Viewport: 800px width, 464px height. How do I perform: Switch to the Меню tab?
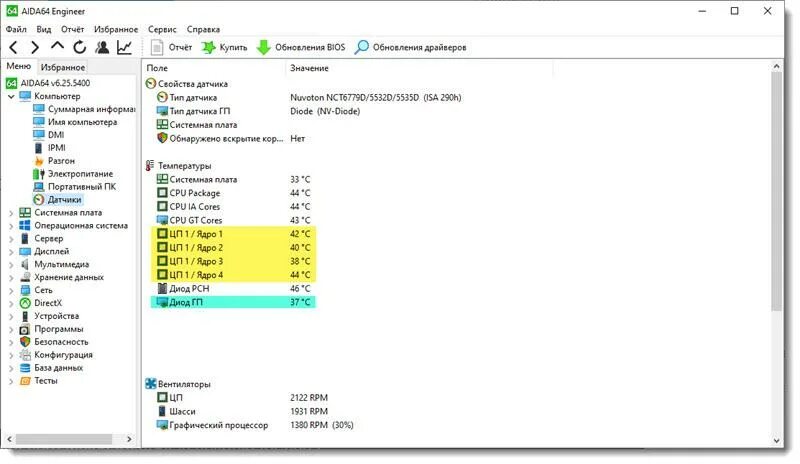[18, 66]
